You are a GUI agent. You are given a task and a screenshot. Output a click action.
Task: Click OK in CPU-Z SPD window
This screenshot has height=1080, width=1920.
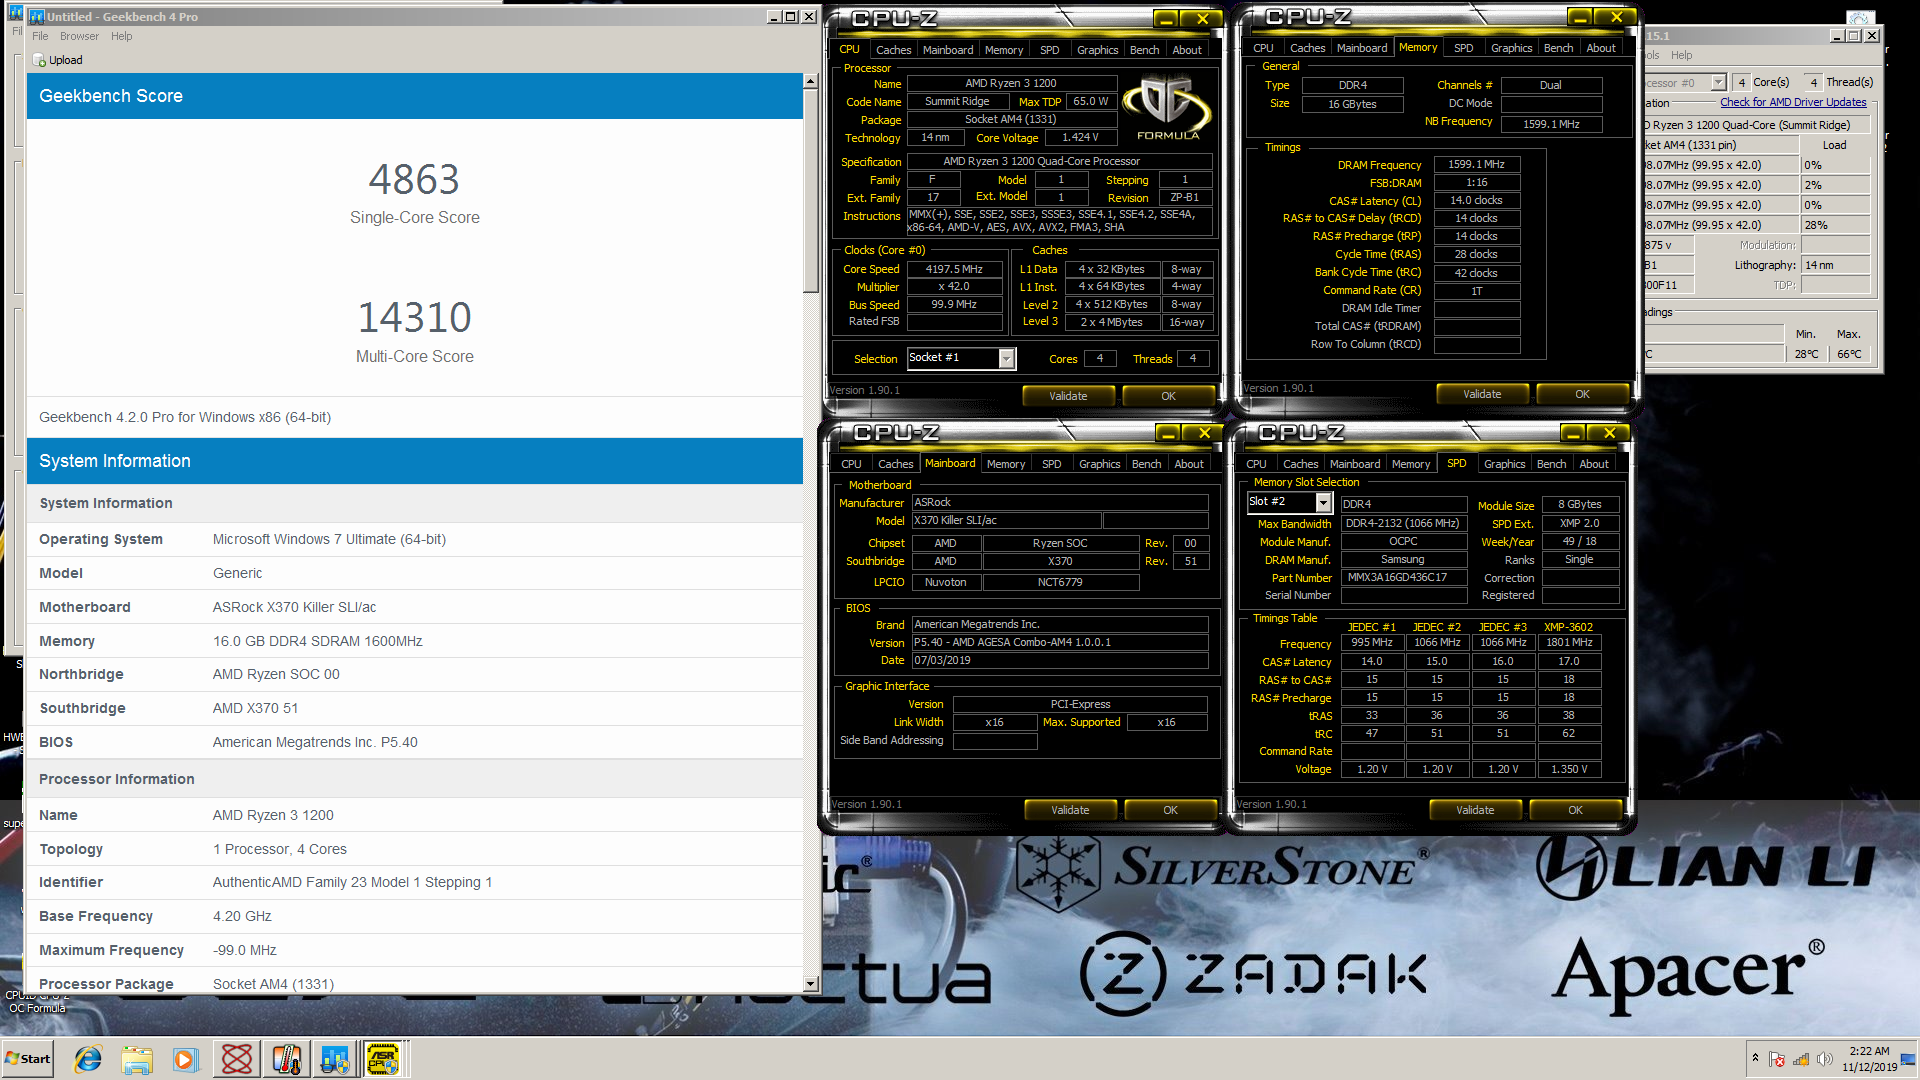click(1575, 810)
